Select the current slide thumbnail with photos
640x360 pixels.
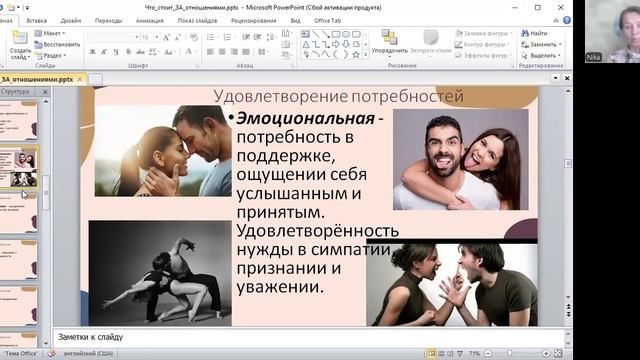pos(19,168)
